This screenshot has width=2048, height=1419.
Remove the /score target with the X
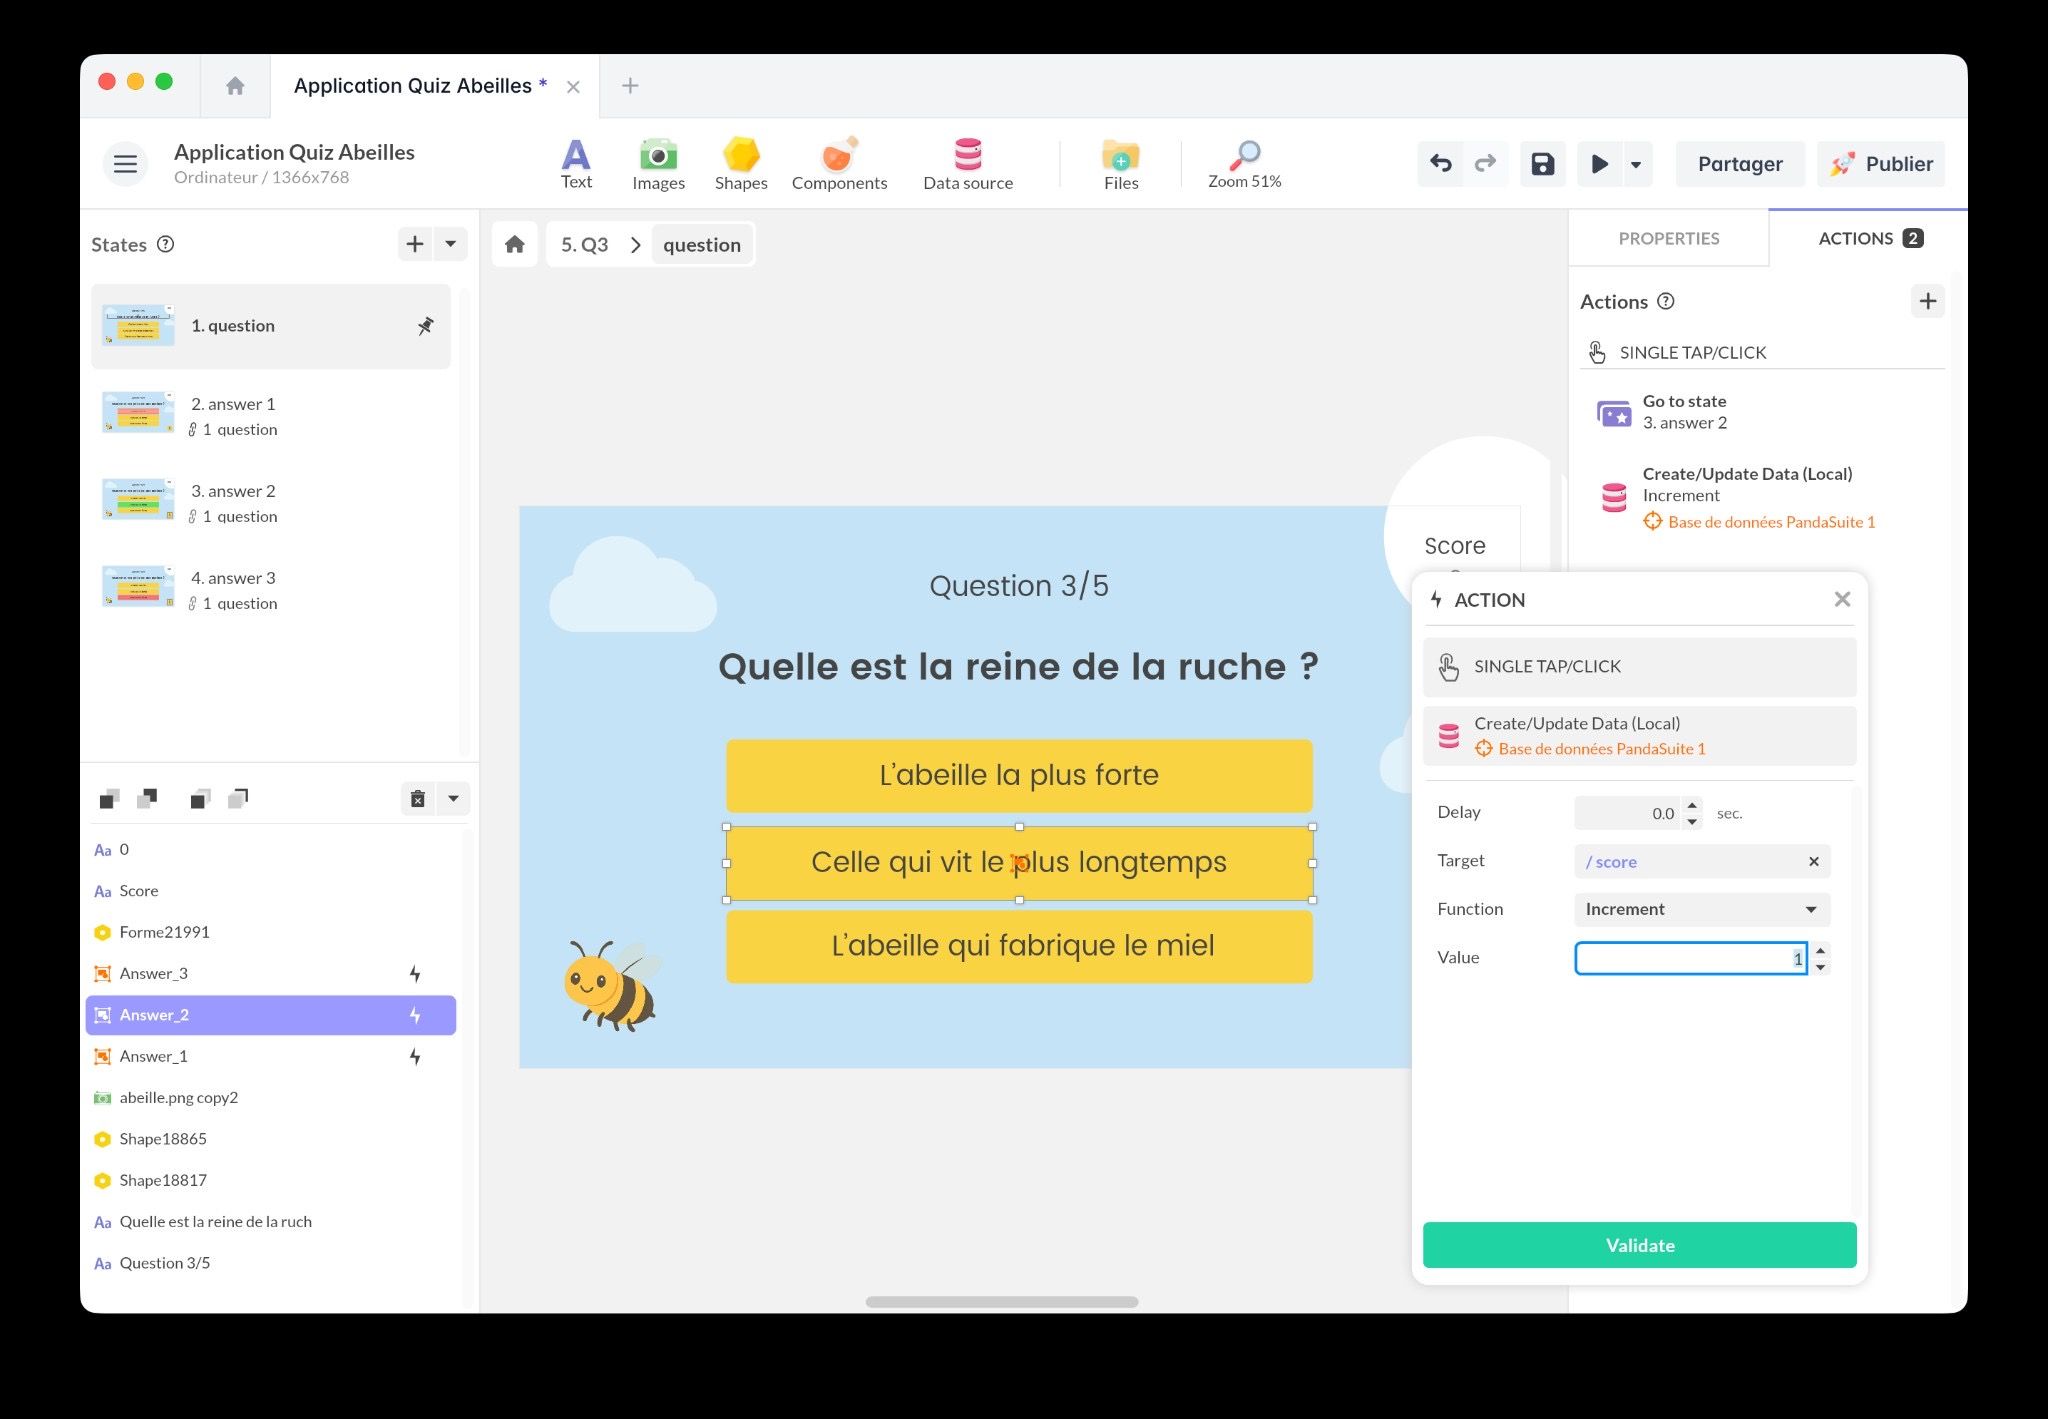tap(1813, 861)
